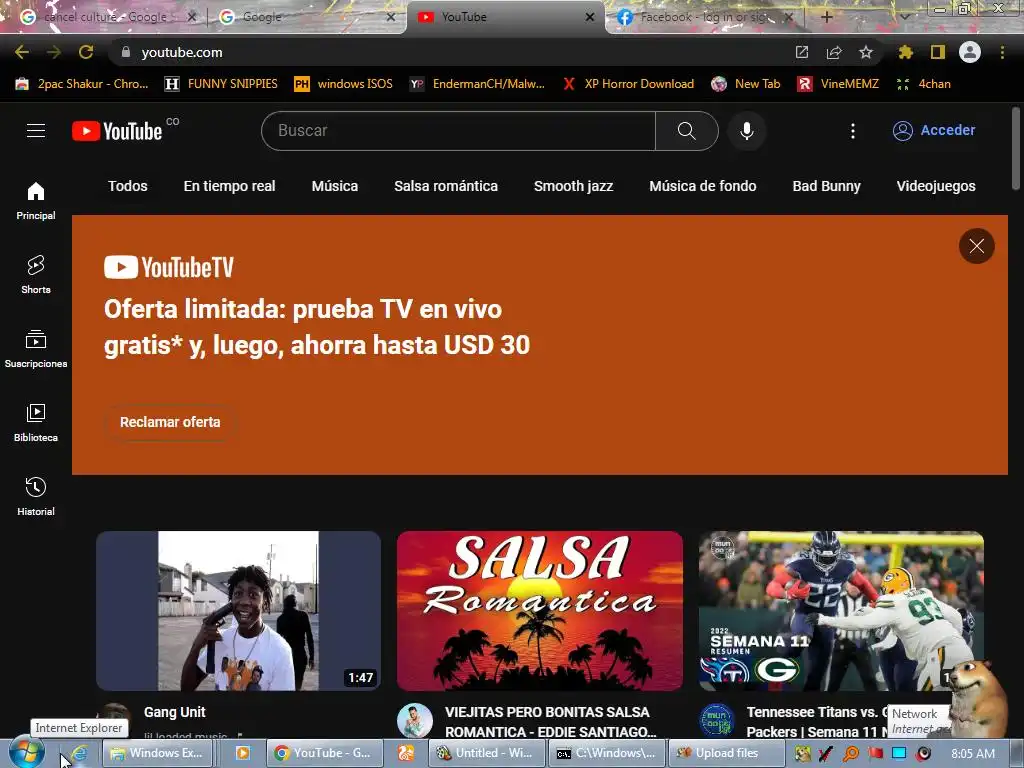1024x768 pixels.
Task: Open the Salsa Romantica video thumbnail
Action: coord(539,611)
